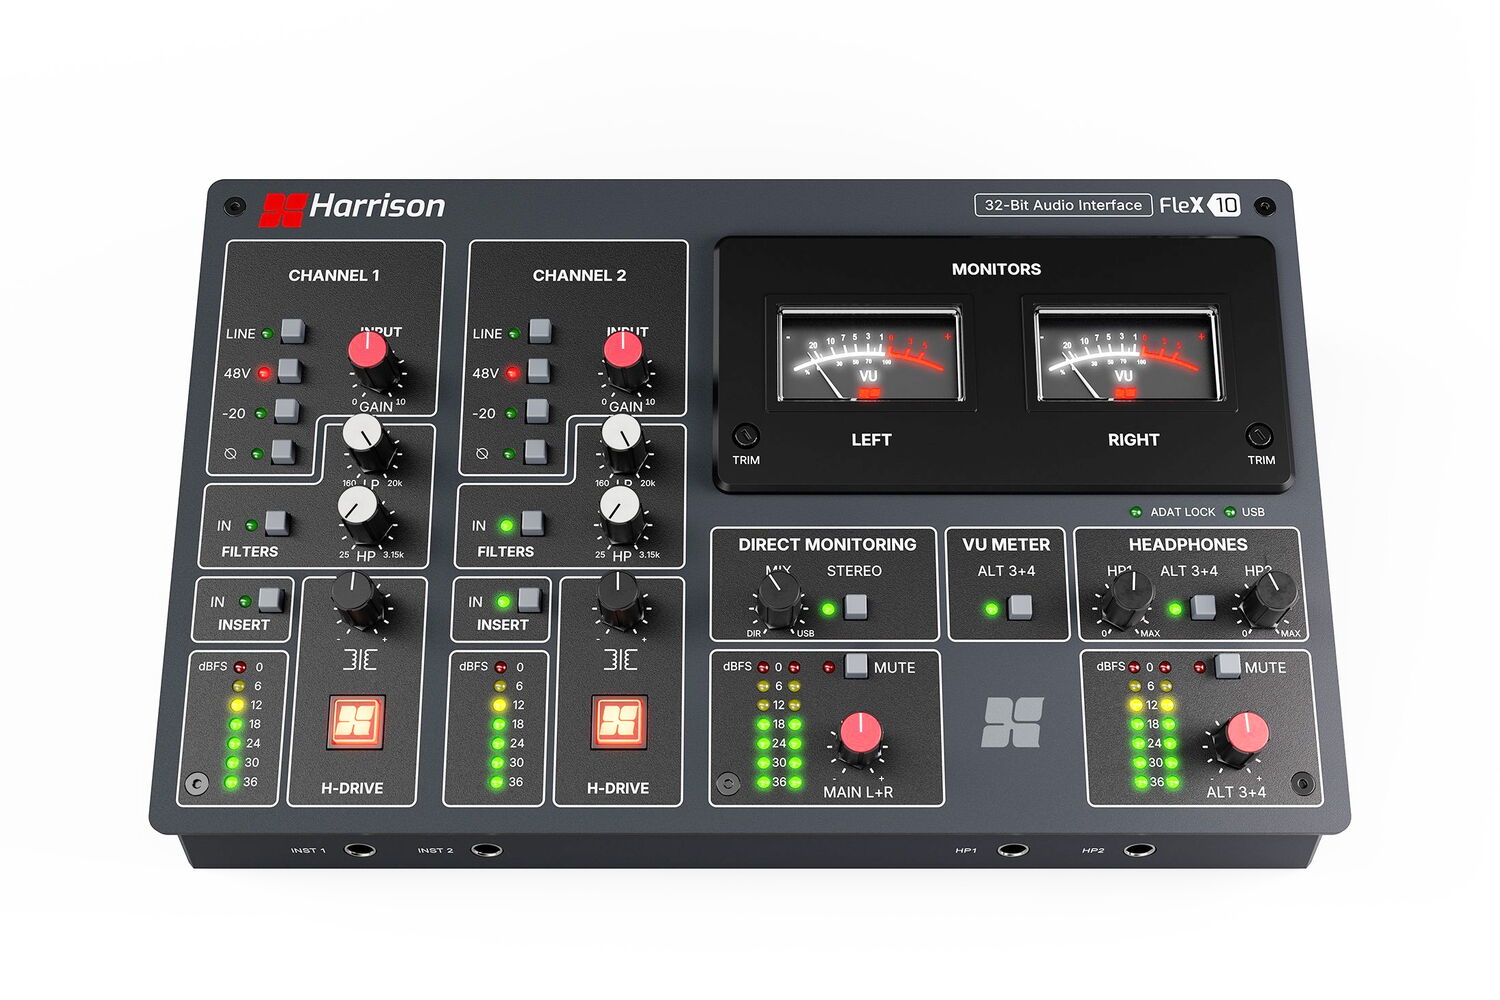This screenshot has width=1500, height=1000.
Task: Toggle Channel 2 -20 pad button
Action: pyautogui.click(x=537, y=410)
